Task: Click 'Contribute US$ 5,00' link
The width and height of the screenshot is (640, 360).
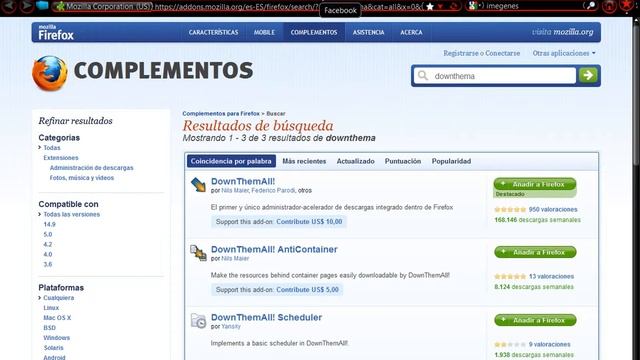Action: pos(307,290)
